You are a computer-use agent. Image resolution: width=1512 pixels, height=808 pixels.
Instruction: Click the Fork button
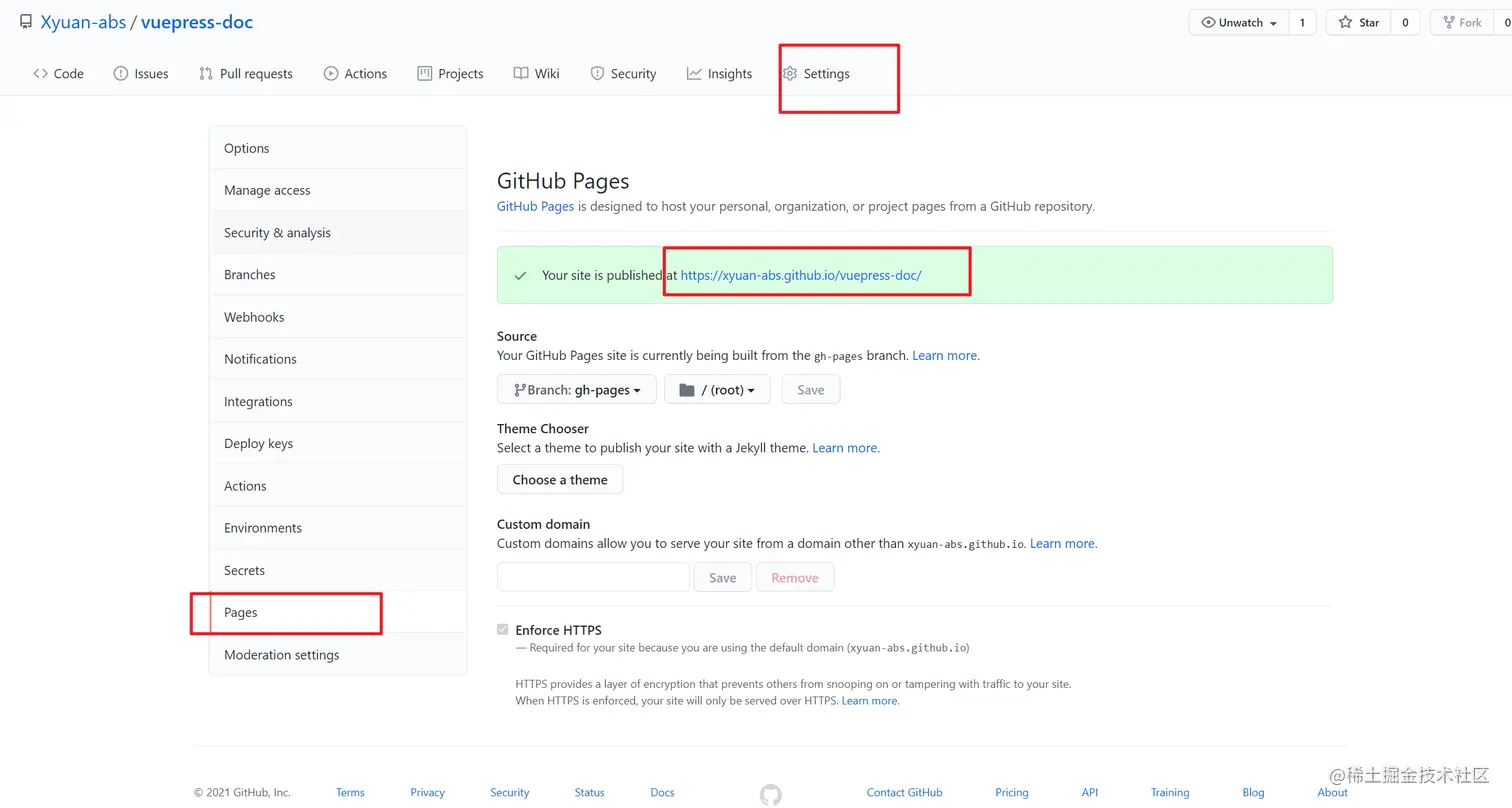click(x=1462, y=22)
